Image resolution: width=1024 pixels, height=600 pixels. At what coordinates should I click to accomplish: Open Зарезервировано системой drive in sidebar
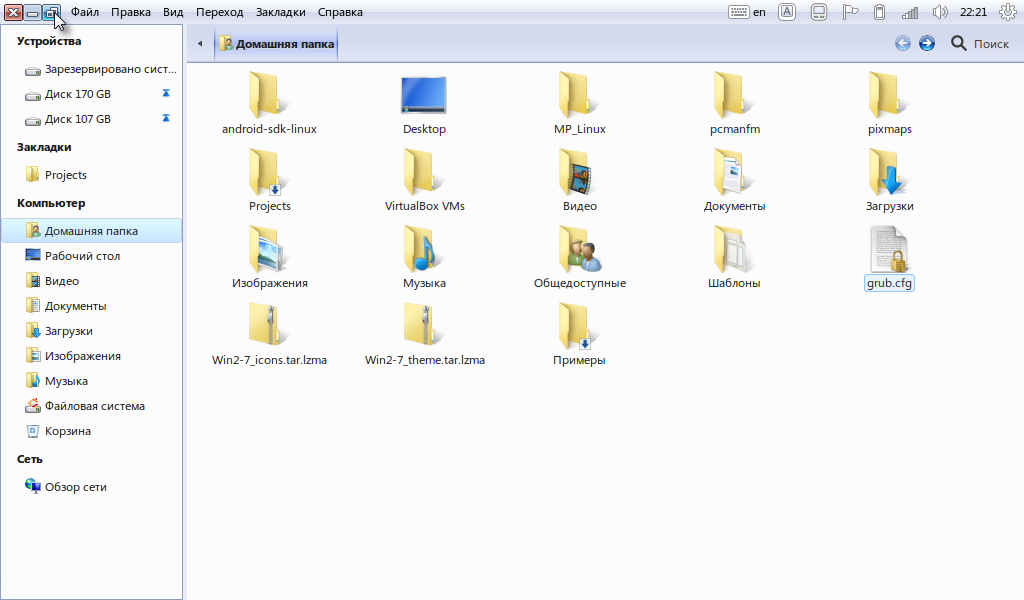pos(91,69)
